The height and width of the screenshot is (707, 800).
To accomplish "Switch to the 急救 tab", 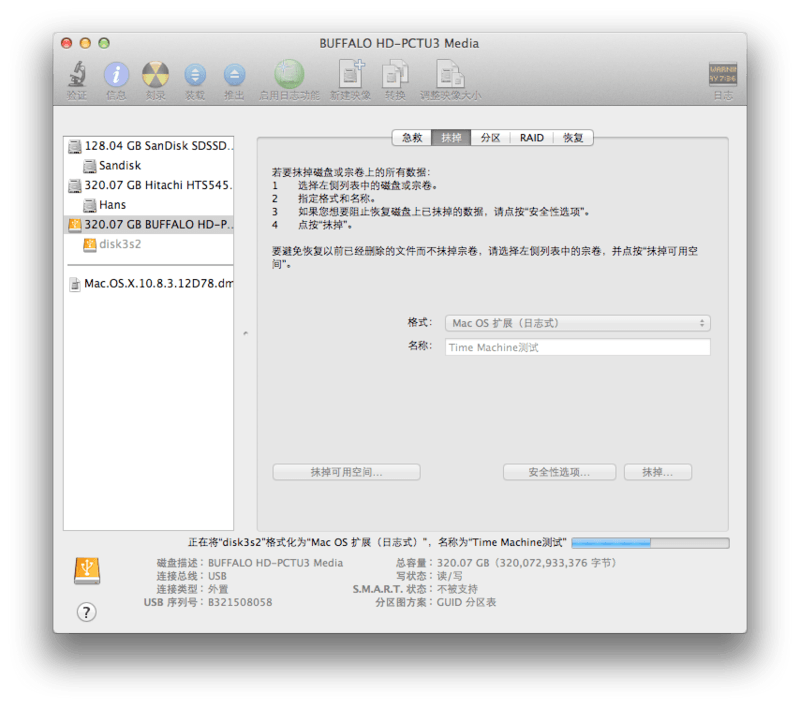I will [x=412, y=138].
